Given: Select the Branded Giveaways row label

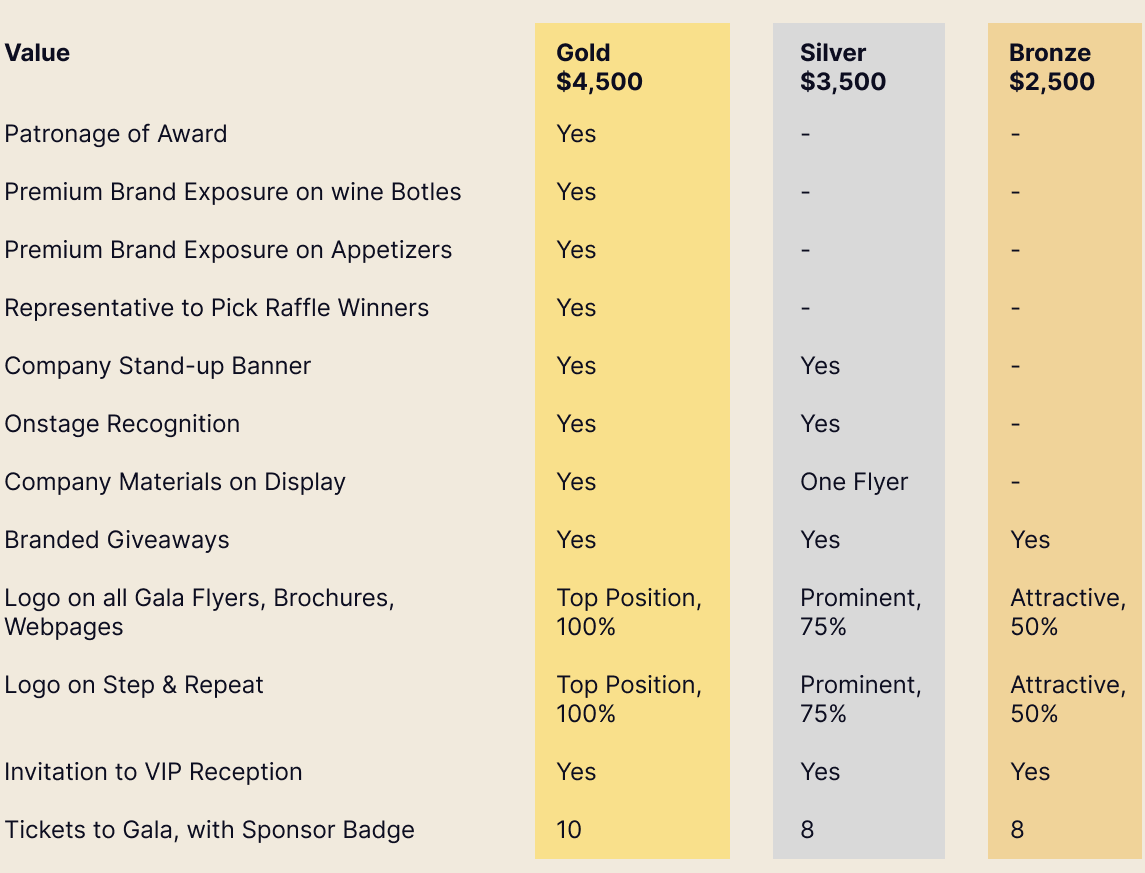Looking at the screenshot, I should click(117, 540).
